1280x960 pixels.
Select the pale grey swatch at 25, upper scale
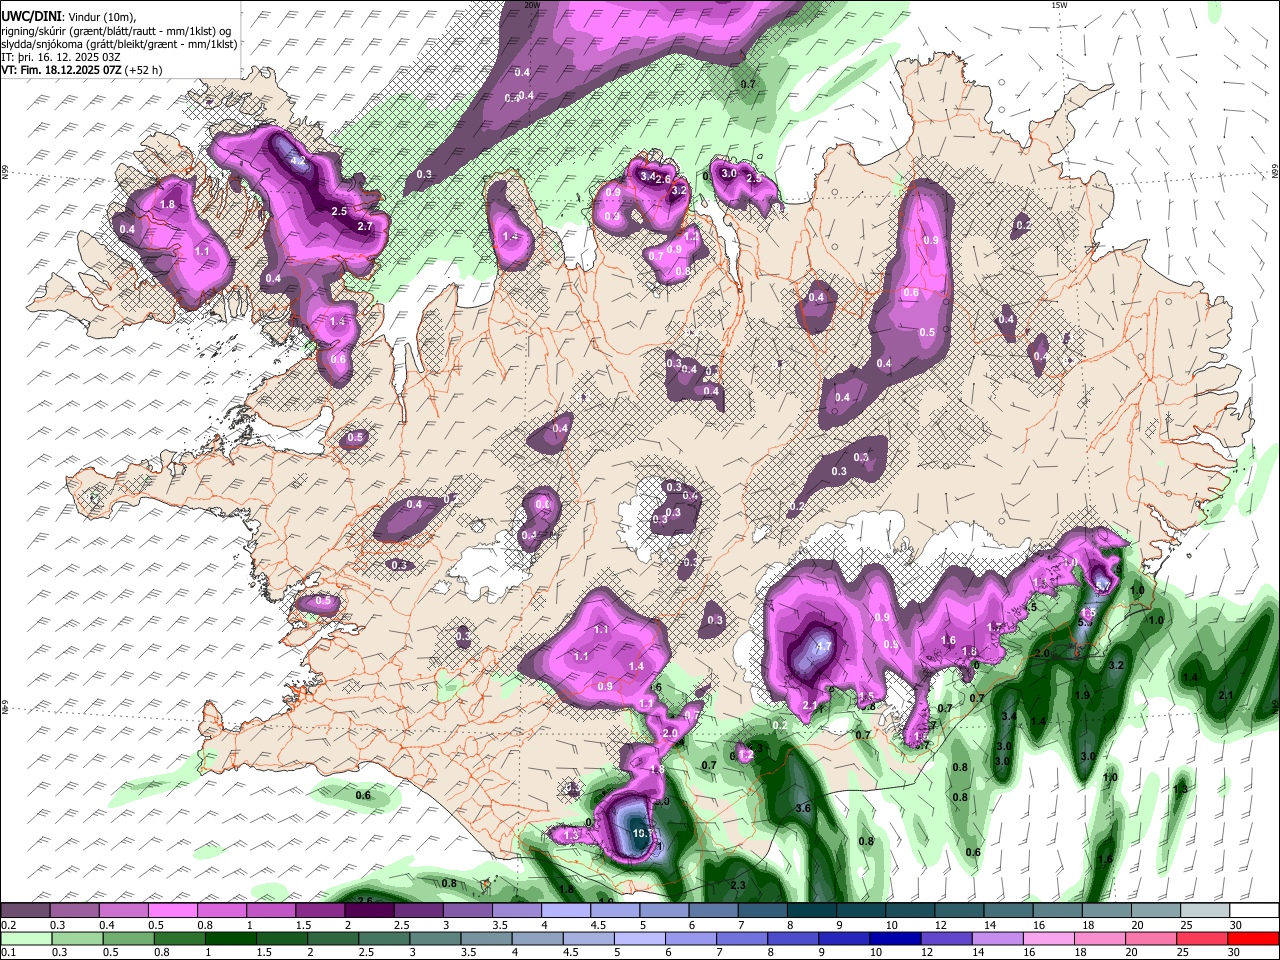point(1205,910)
